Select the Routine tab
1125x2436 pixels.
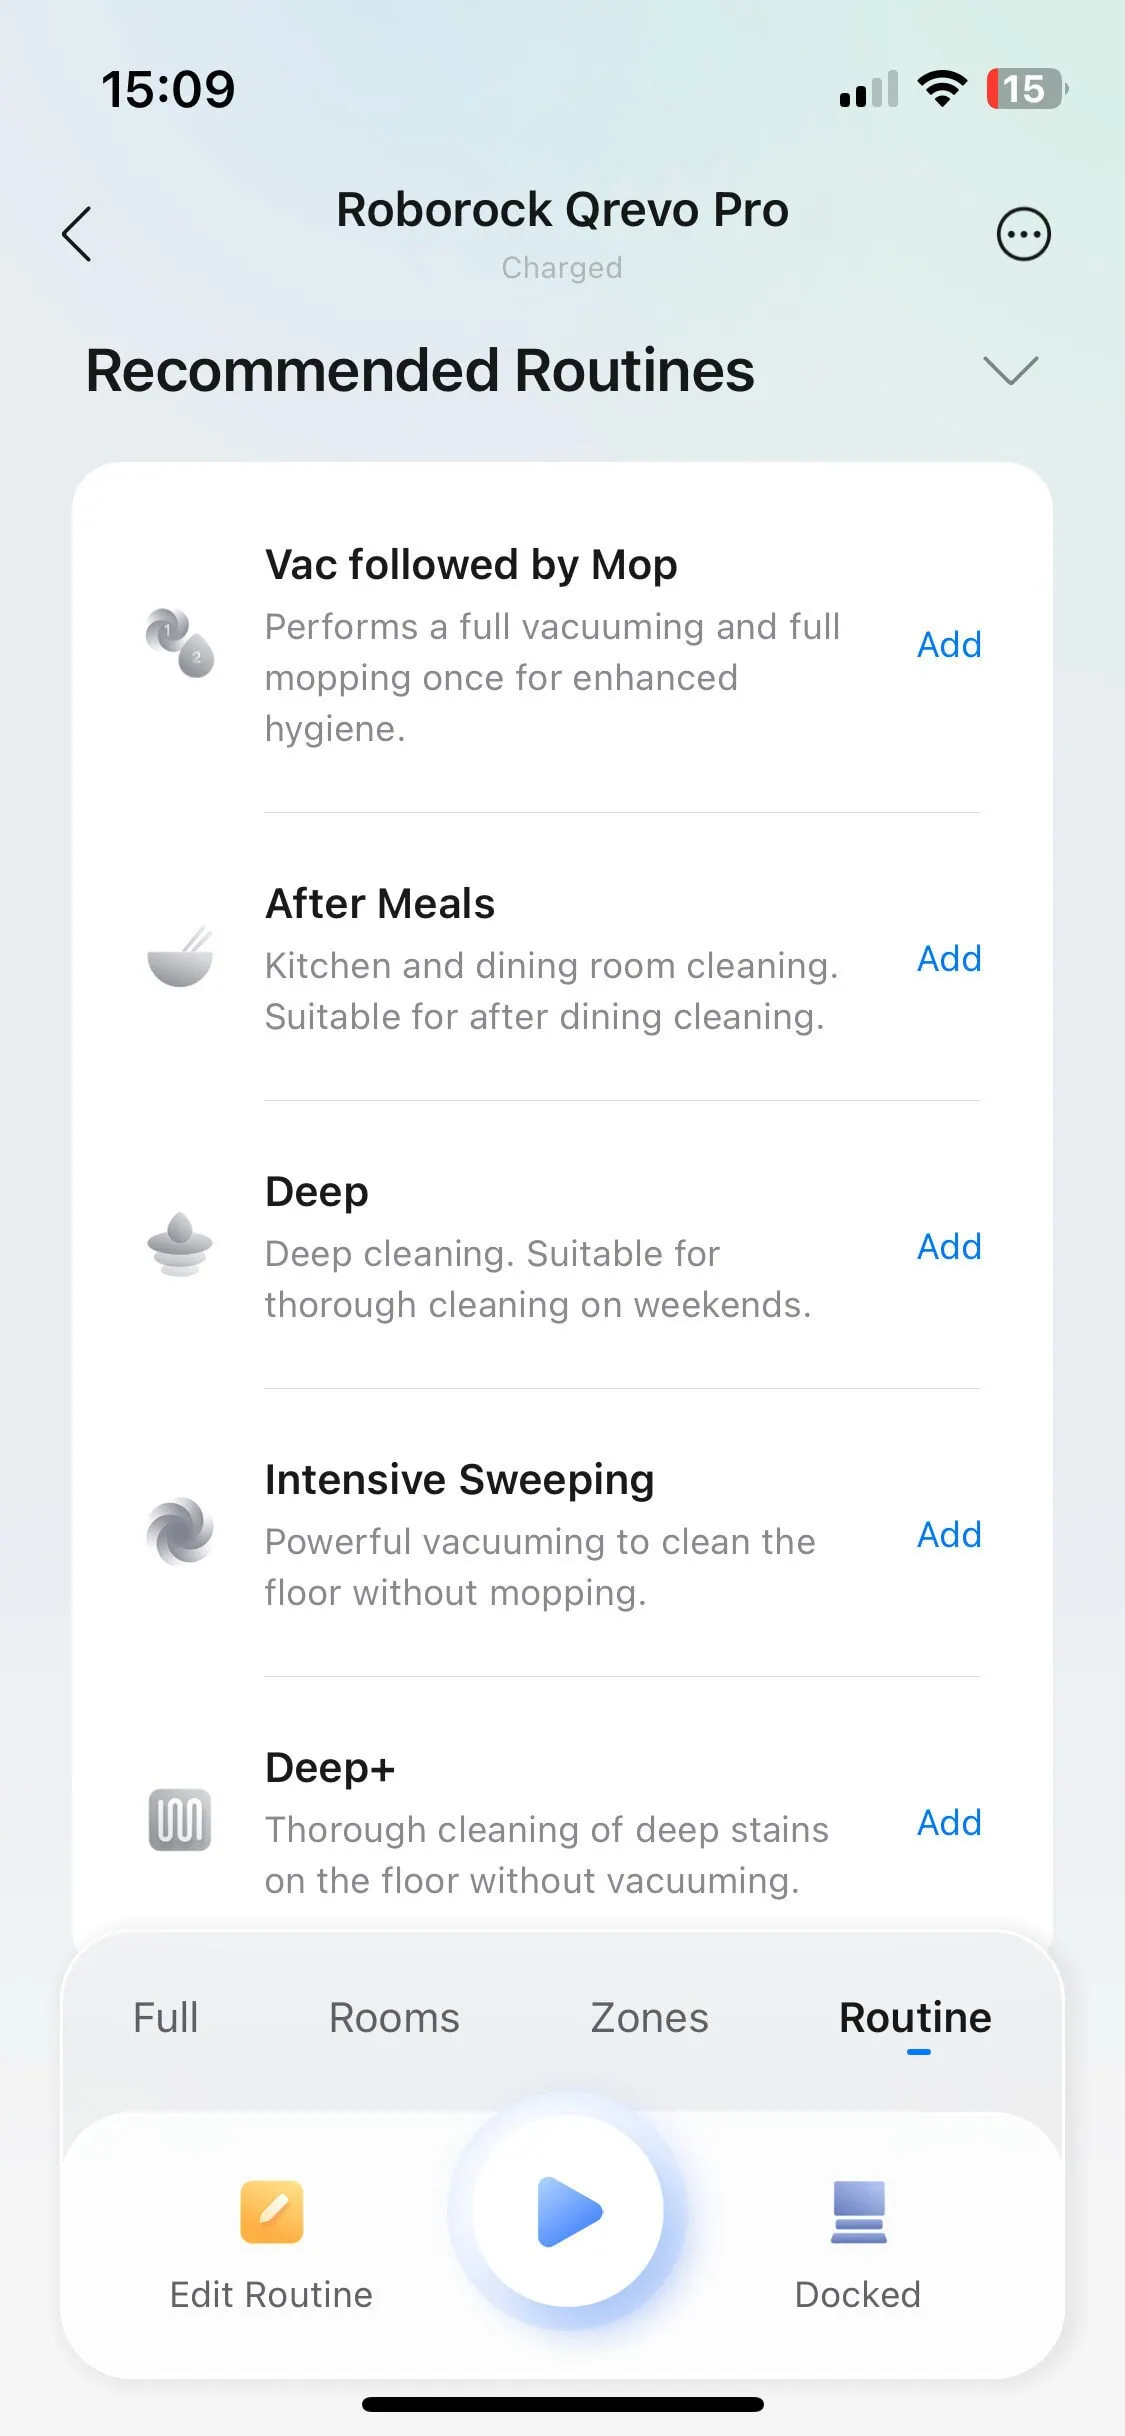click(915, 2018)
